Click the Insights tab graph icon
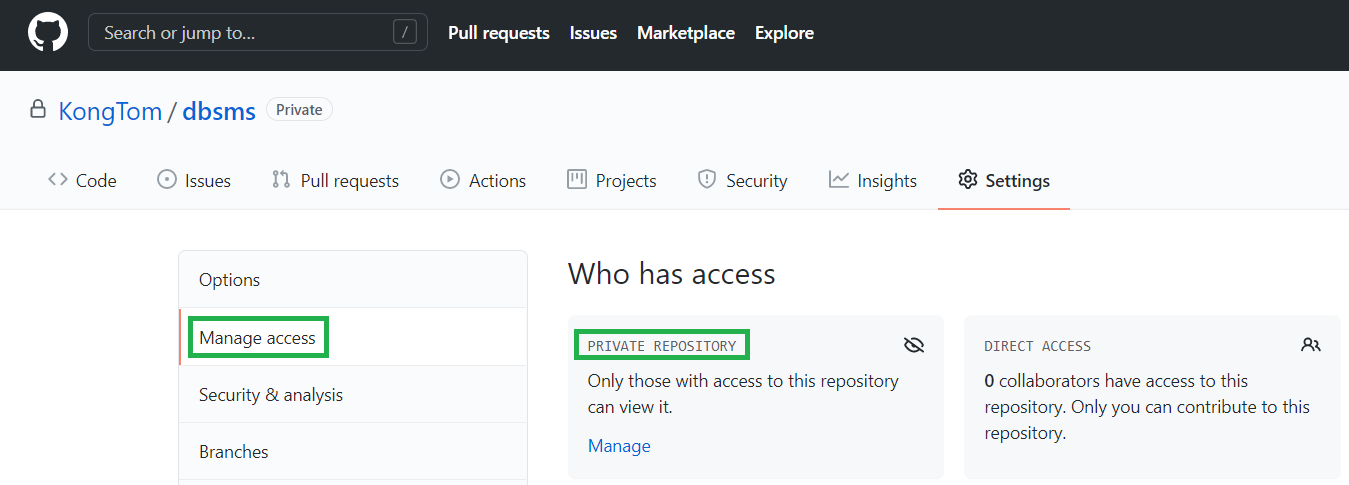Viewport: 1349px width, 485px height. coord(838,180)
